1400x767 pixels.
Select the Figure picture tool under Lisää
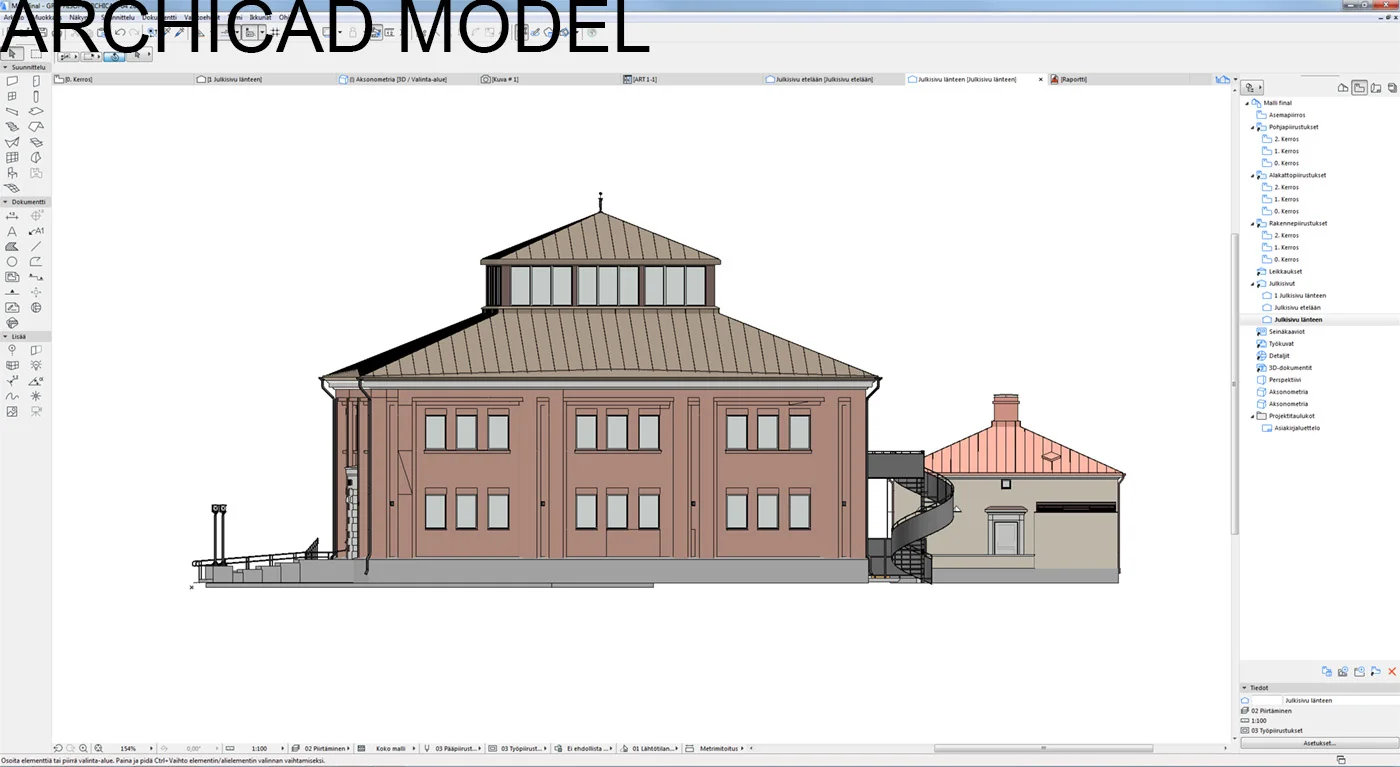click(x=12, y=411)
